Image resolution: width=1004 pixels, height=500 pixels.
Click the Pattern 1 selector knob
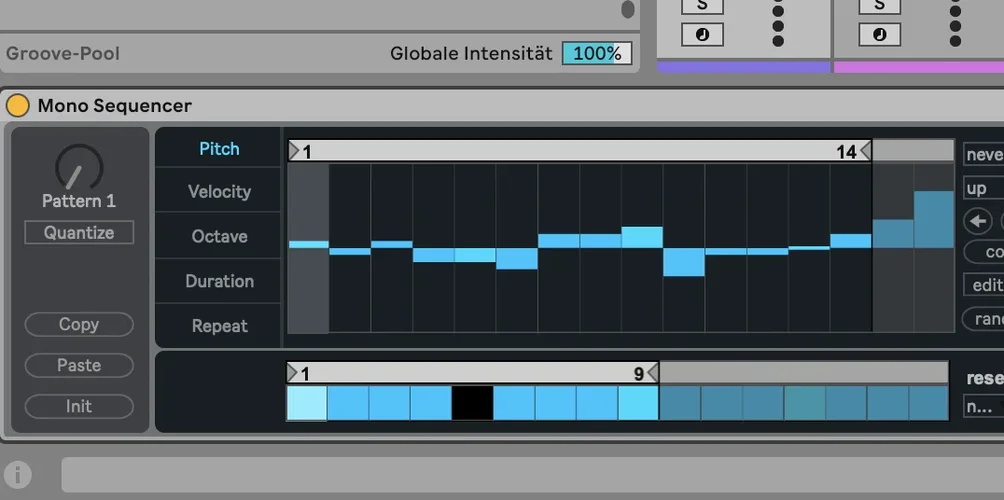79,167
